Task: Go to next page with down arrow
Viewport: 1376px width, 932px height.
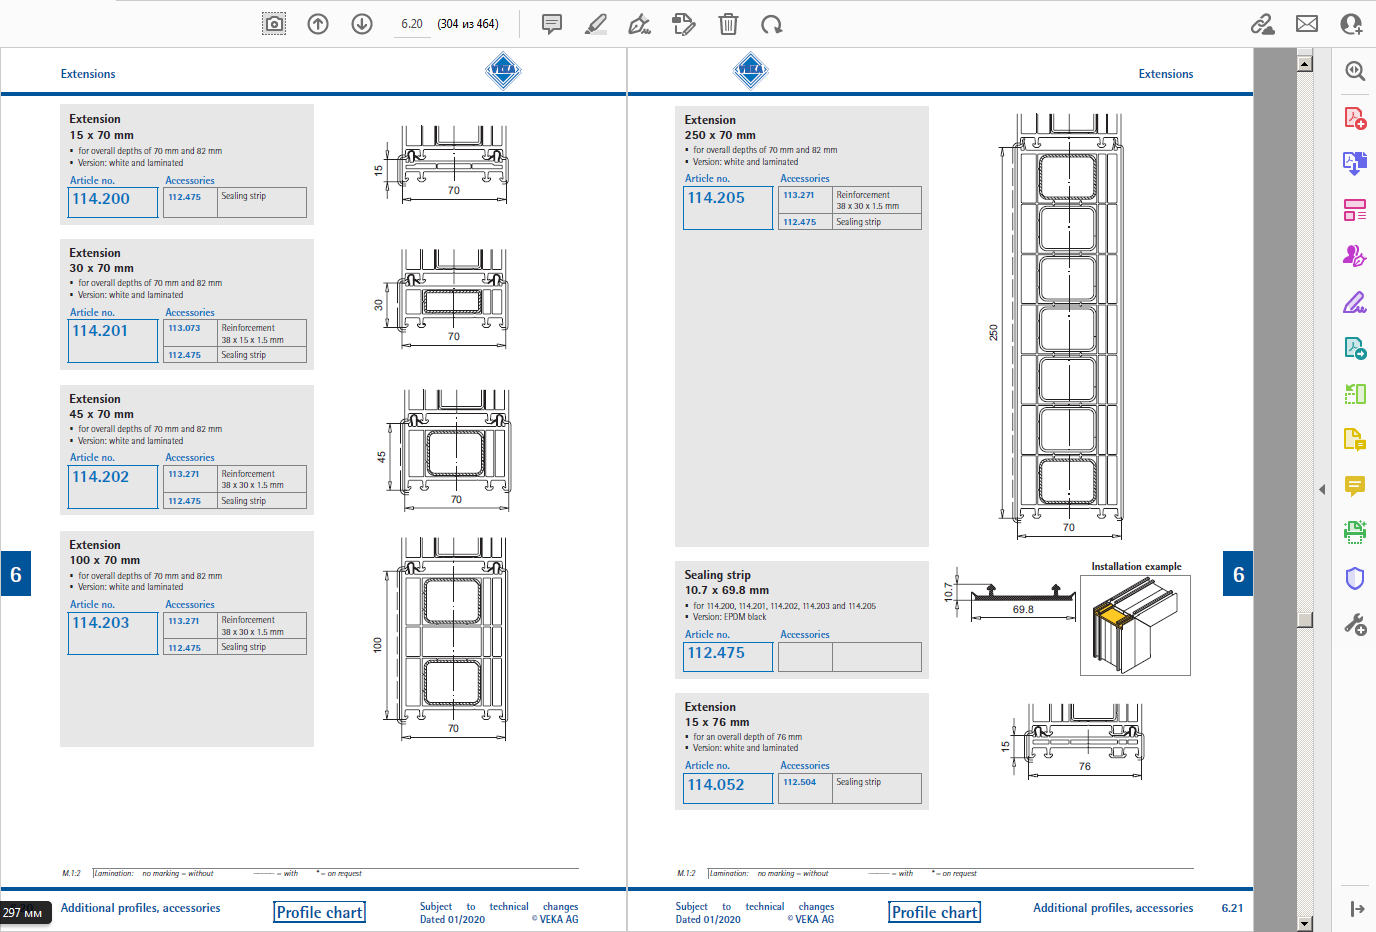Action: [x=362, y=24]
